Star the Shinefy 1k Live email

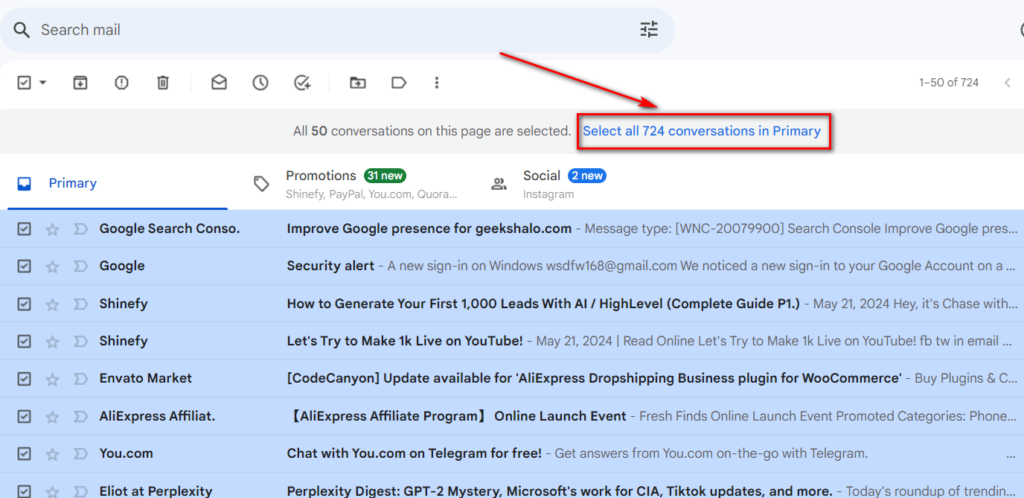coord(53,341)
